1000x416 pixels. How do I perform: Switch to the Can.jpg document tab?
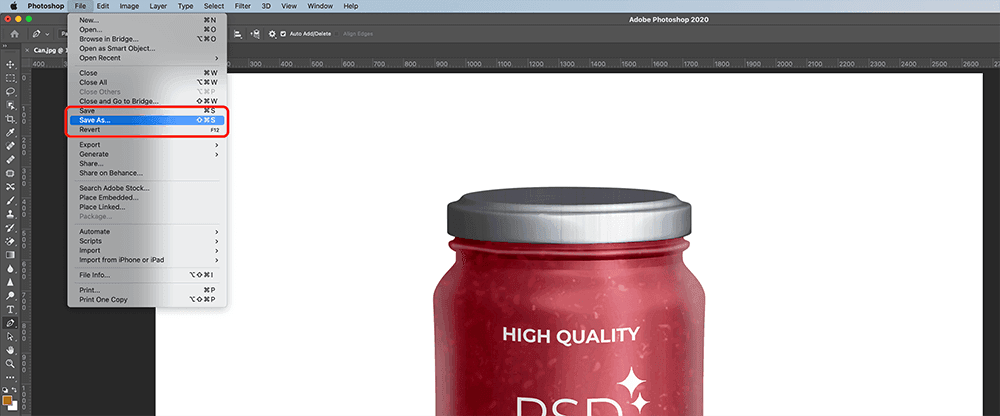49,50
